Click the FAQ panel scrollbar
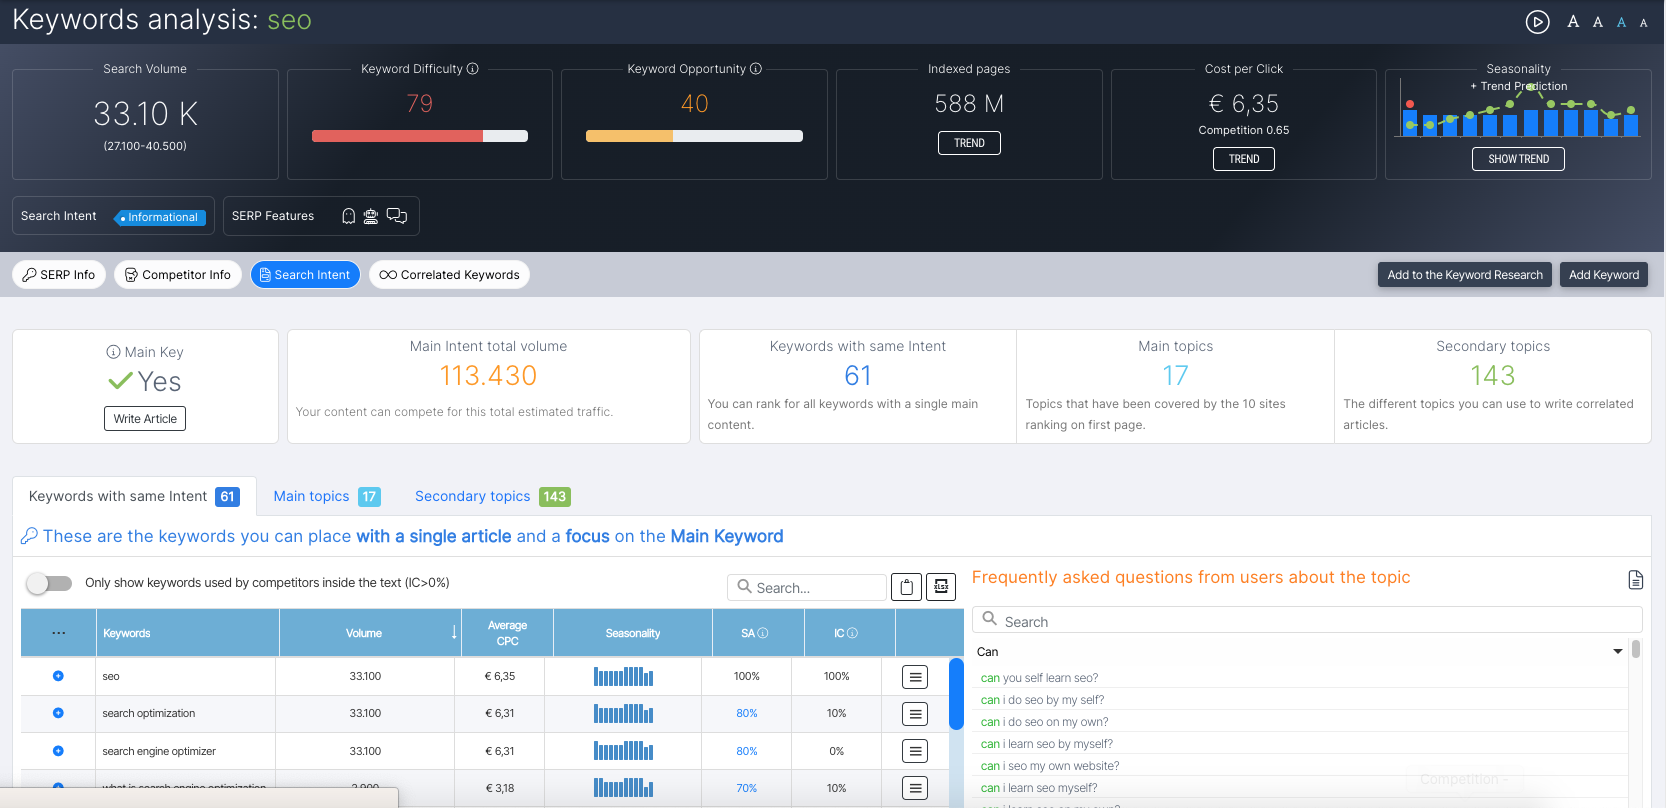The image size is (1666, 808). 1636,649
